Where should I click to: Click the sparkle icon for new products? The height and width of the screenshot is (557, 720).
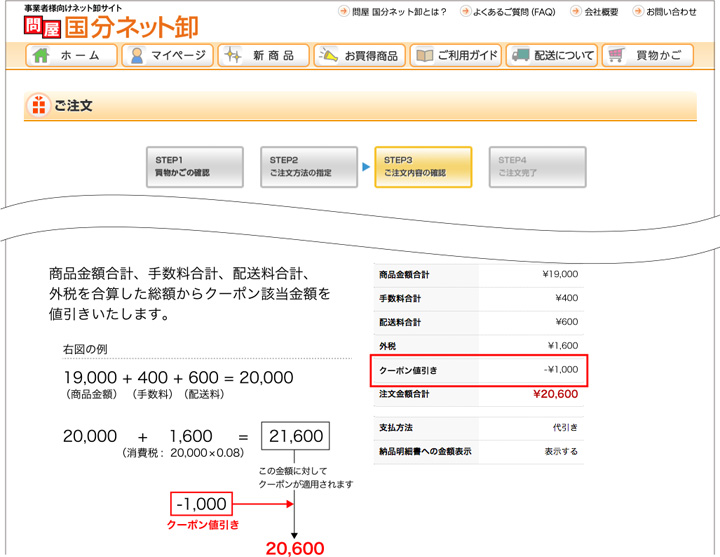click(232, 56)
